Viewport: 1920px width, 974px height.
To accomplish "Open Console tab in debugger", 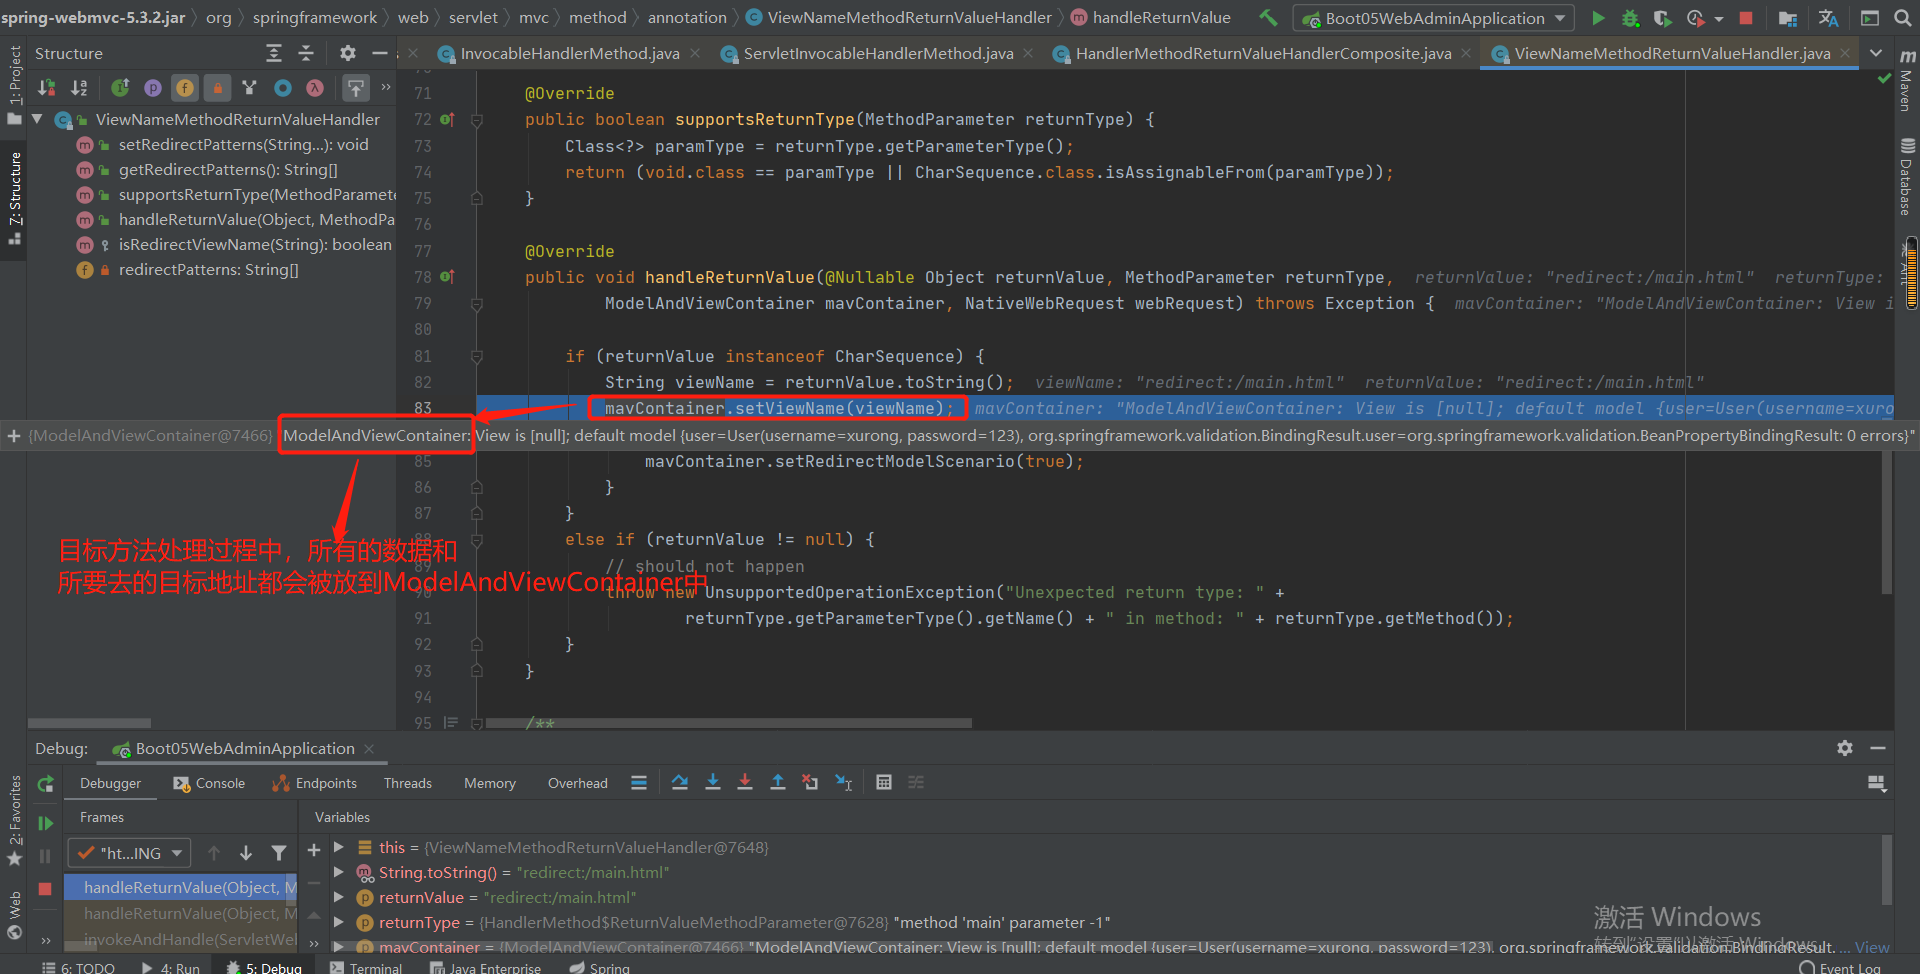I will [x=209, y=783].
